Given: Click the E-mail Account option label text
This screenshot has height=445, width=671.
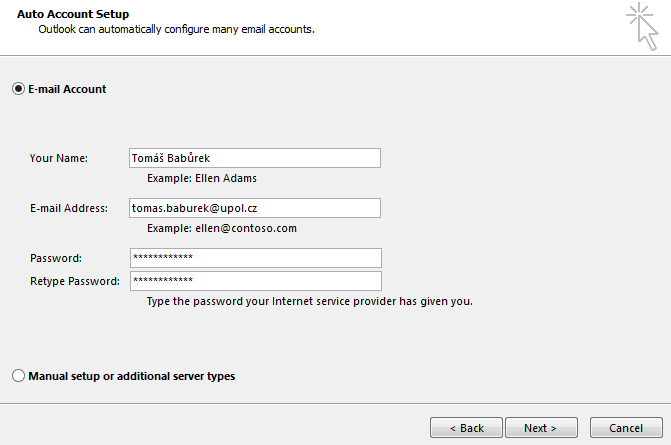Looking at the screenshot, I should 67,89.
